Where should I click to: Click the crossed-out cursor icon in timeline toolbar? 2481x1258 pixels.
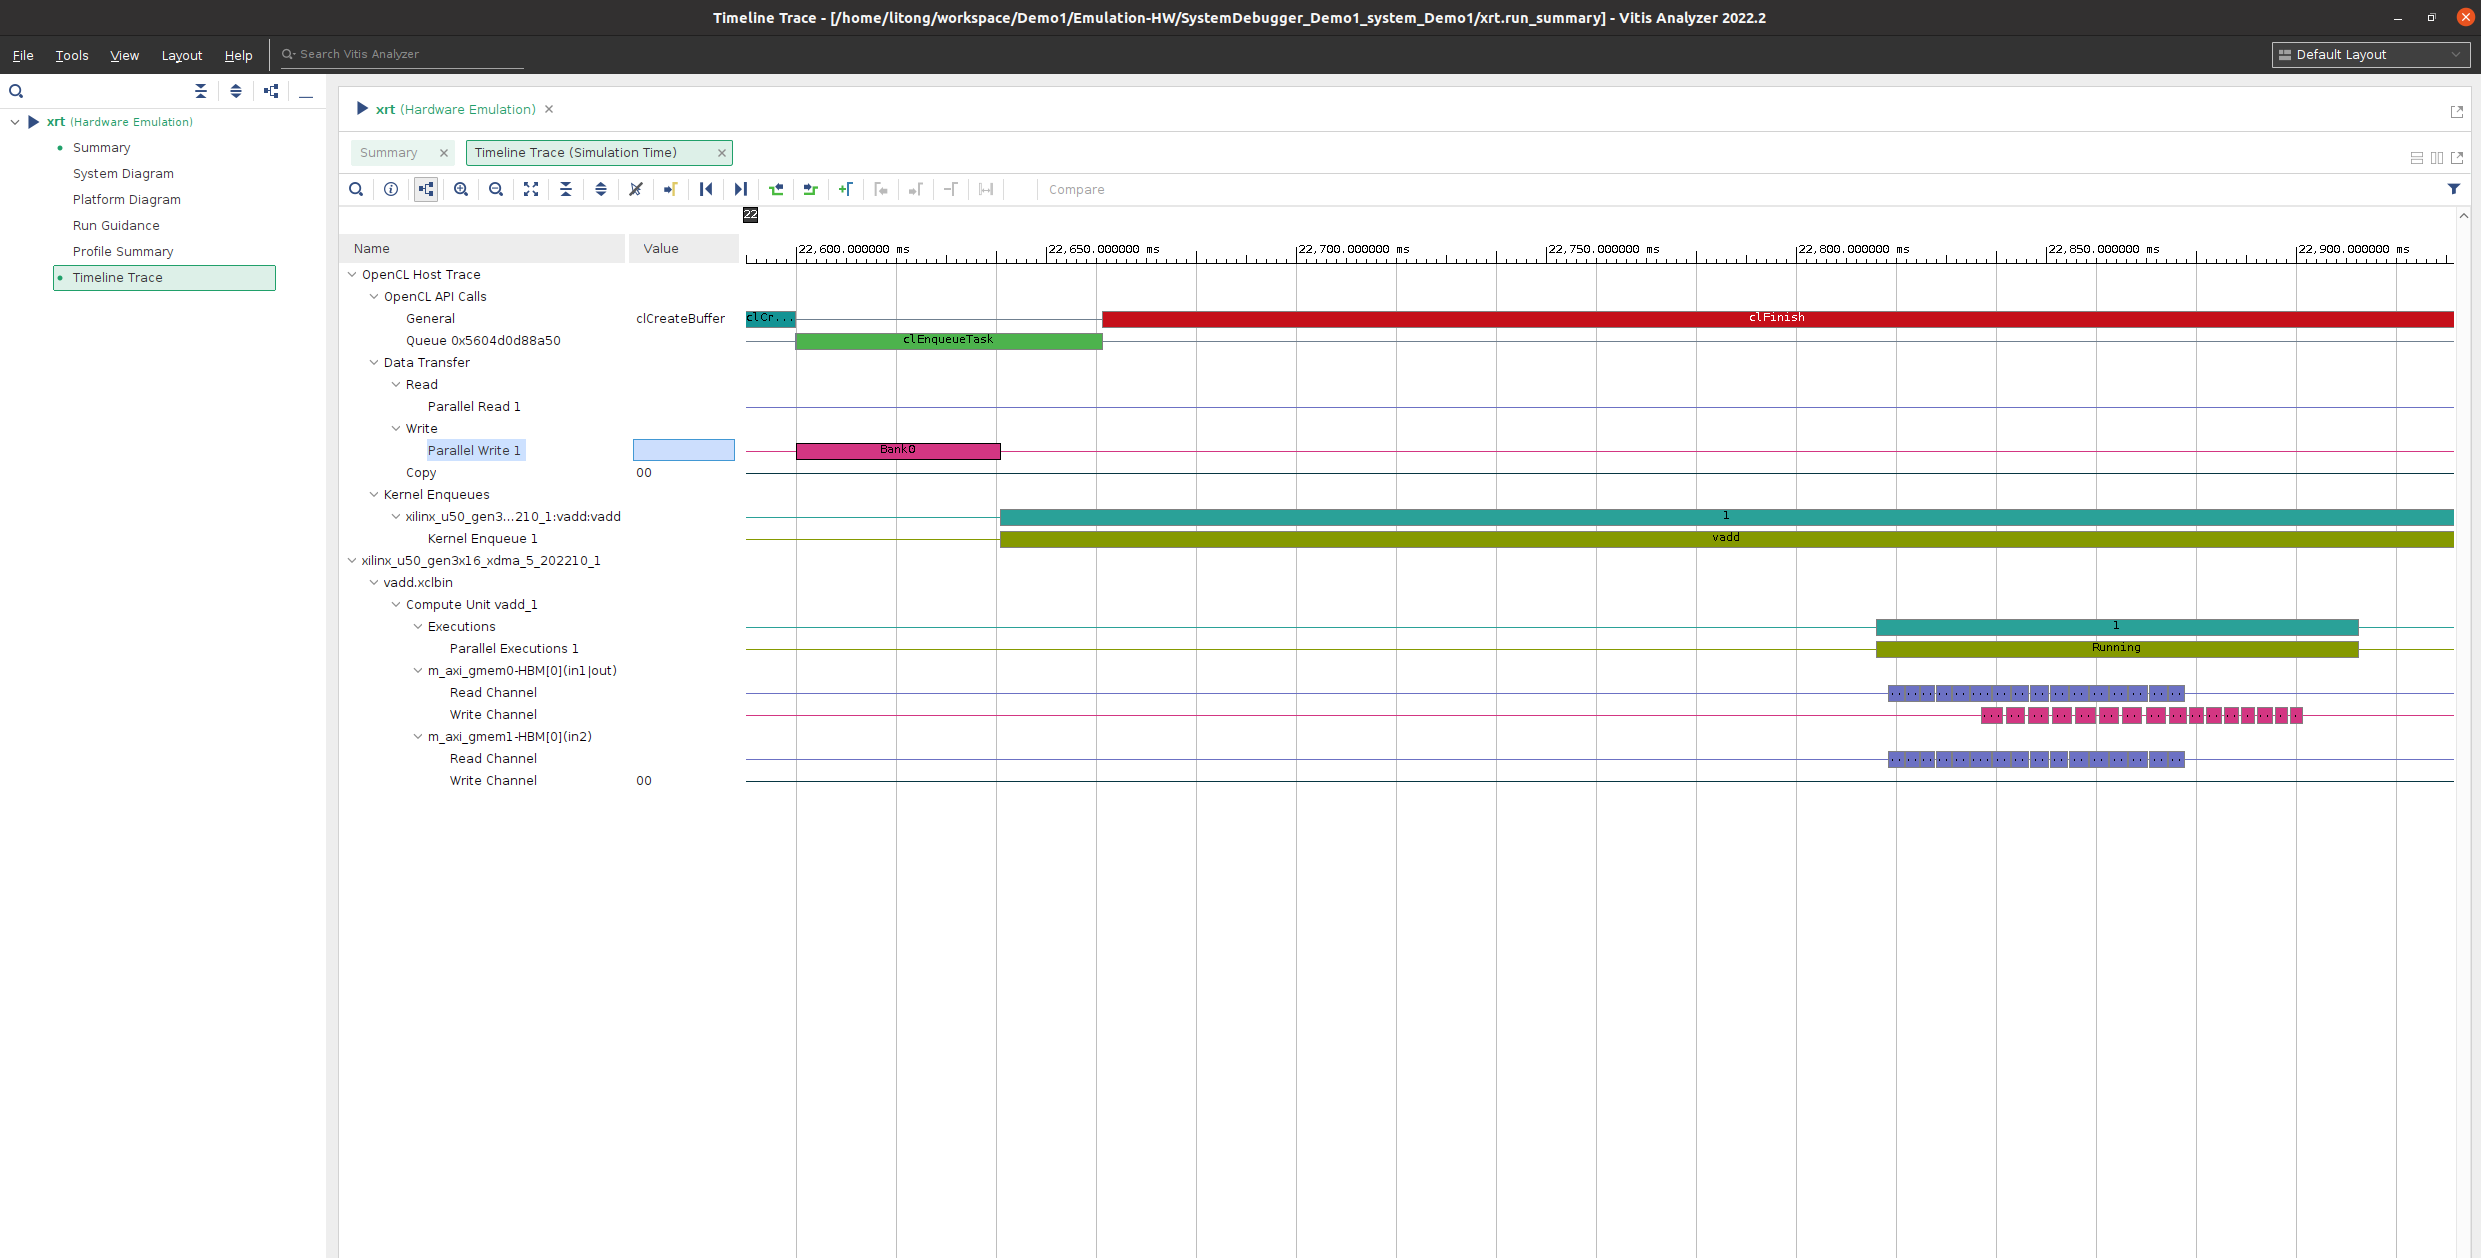point(636,189)
